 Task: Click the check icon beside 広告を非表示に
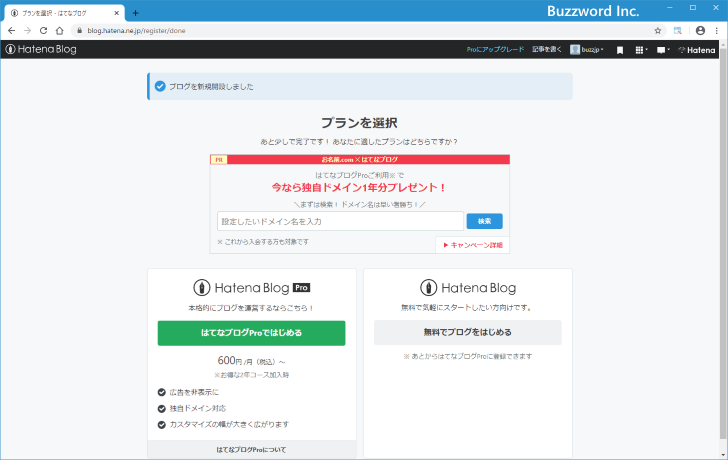162,392
